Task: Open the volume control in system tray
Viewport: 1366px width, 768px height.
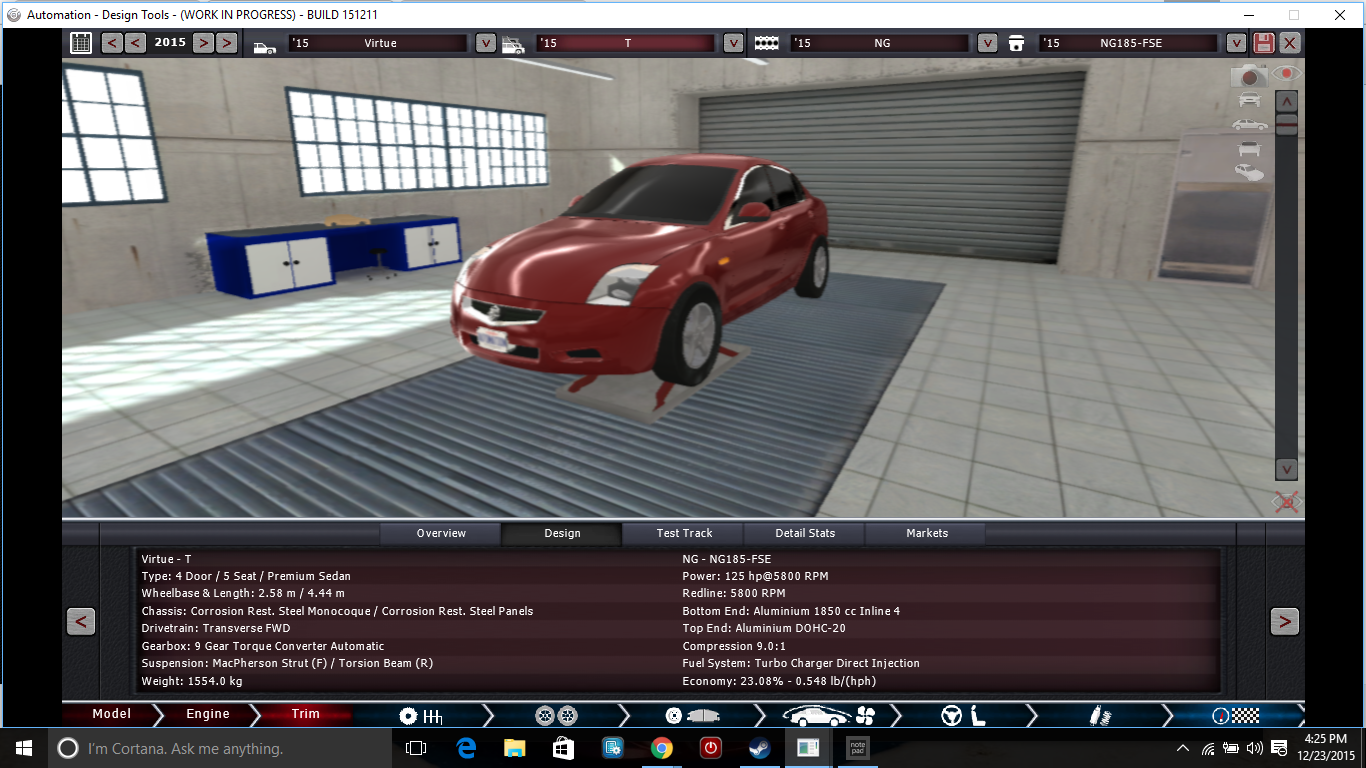Action: click(x=1255, y=748)
